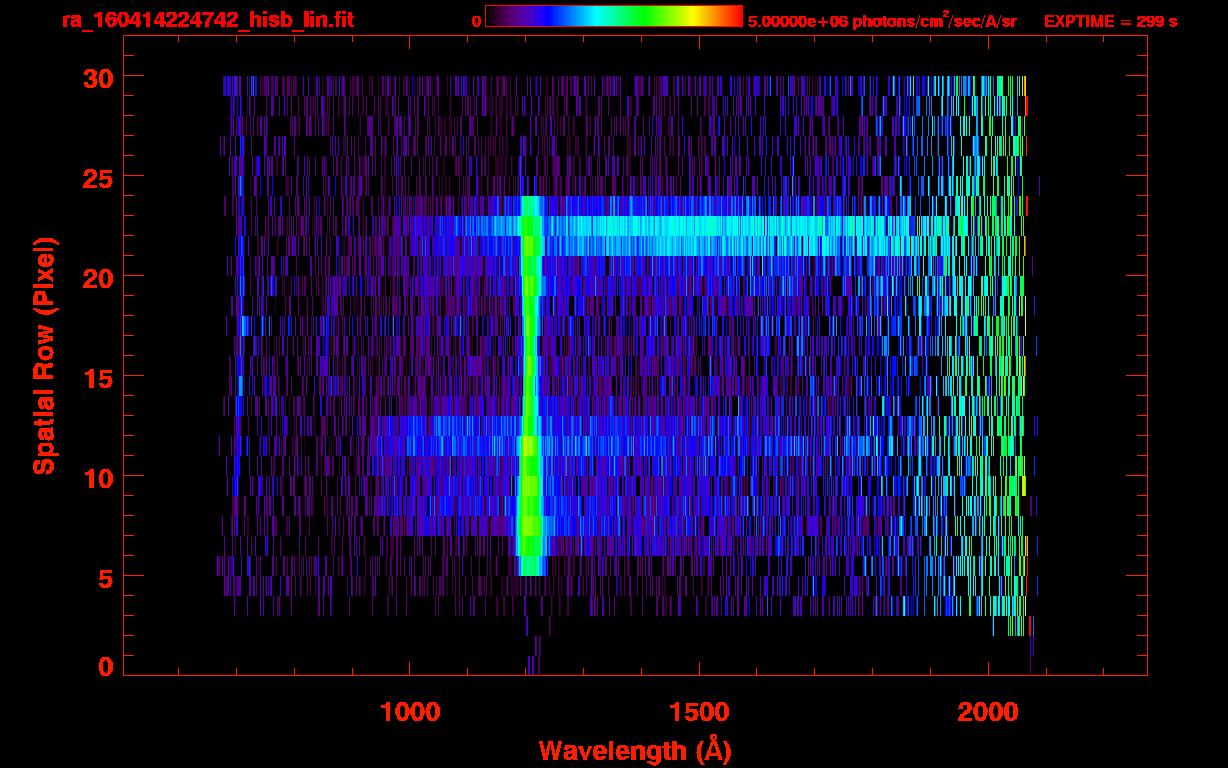Click the red end of the color bar
Screen dimensions: 1228x768
(x=732, y=16)
